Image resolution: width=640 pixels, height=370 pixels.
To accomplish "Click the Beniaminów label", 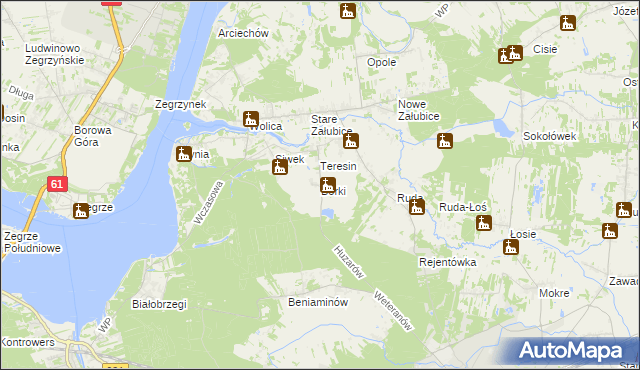I will 318,302.
